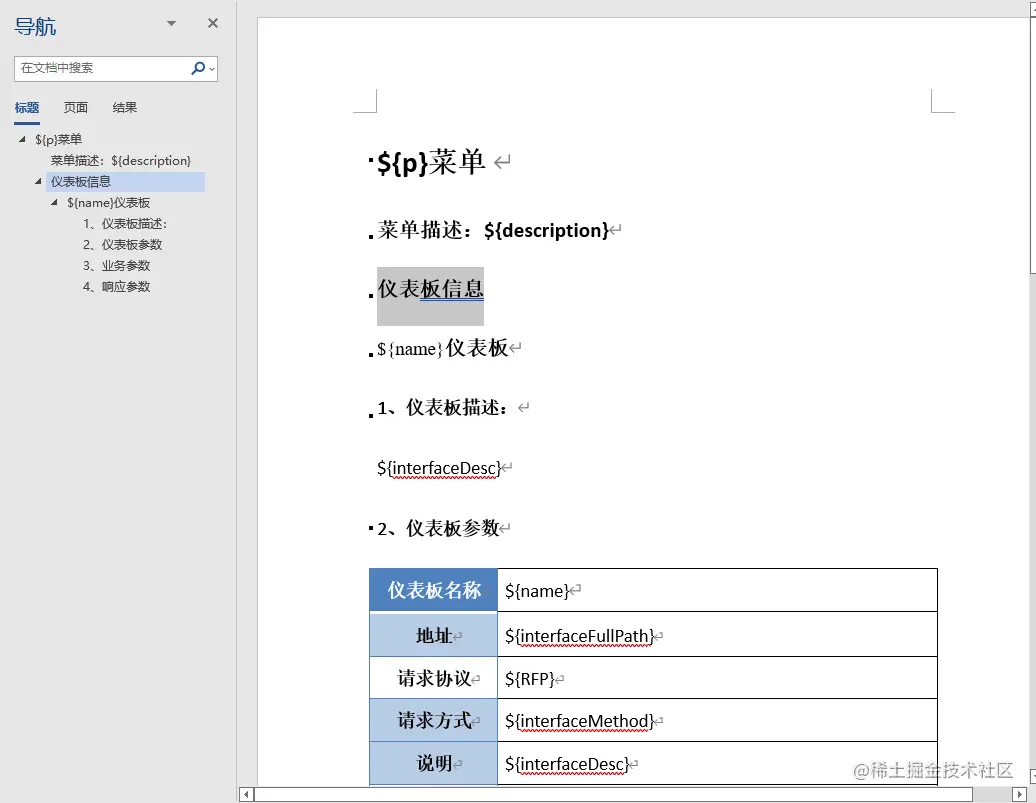Click horizontal scrollbar right arrow
The width and height of the screenshot is (1036, 803).
click(x=1020, y=794)
